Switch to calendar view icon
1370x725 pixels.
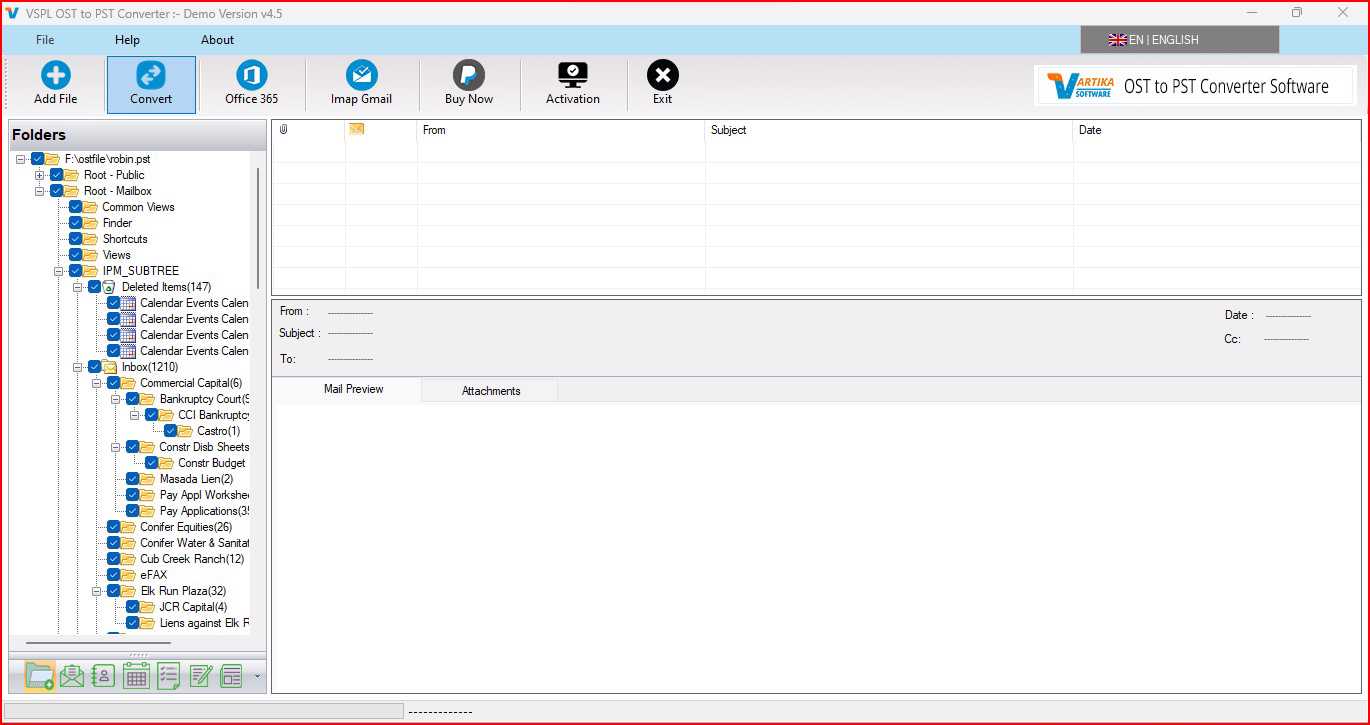tap(136, 676)
